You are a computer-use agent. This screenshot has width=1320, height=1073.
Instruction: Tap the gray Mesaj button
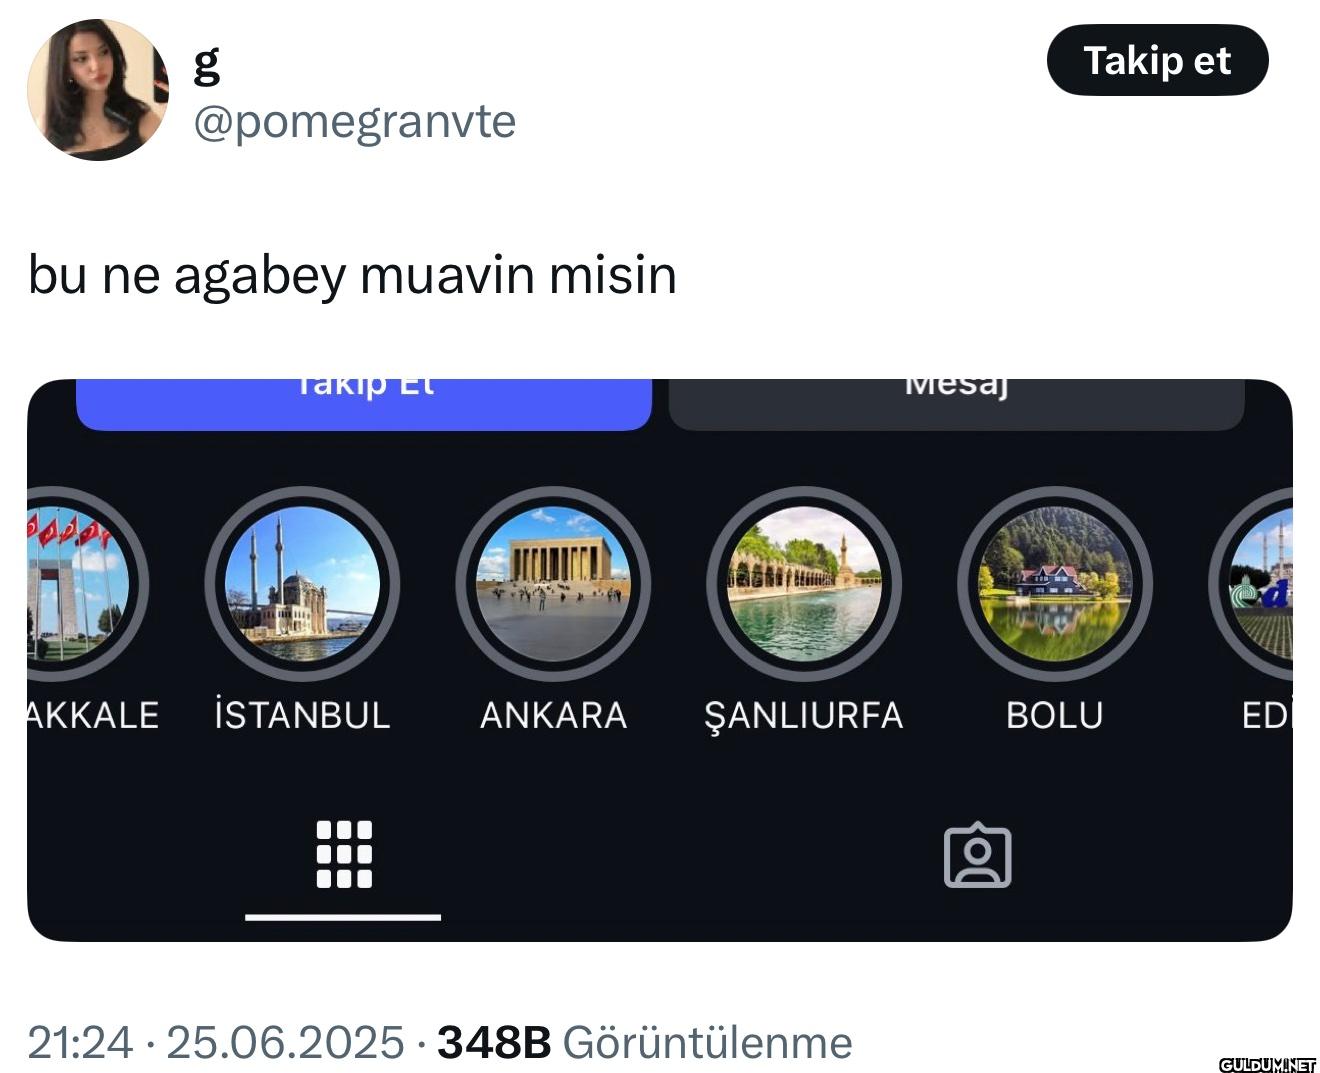(956, 405)
